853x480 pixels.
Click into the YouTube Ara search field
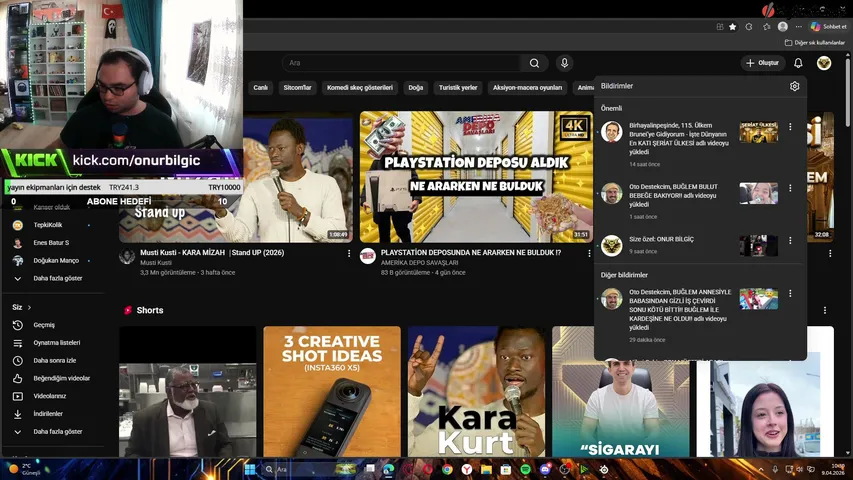[401, 63]
